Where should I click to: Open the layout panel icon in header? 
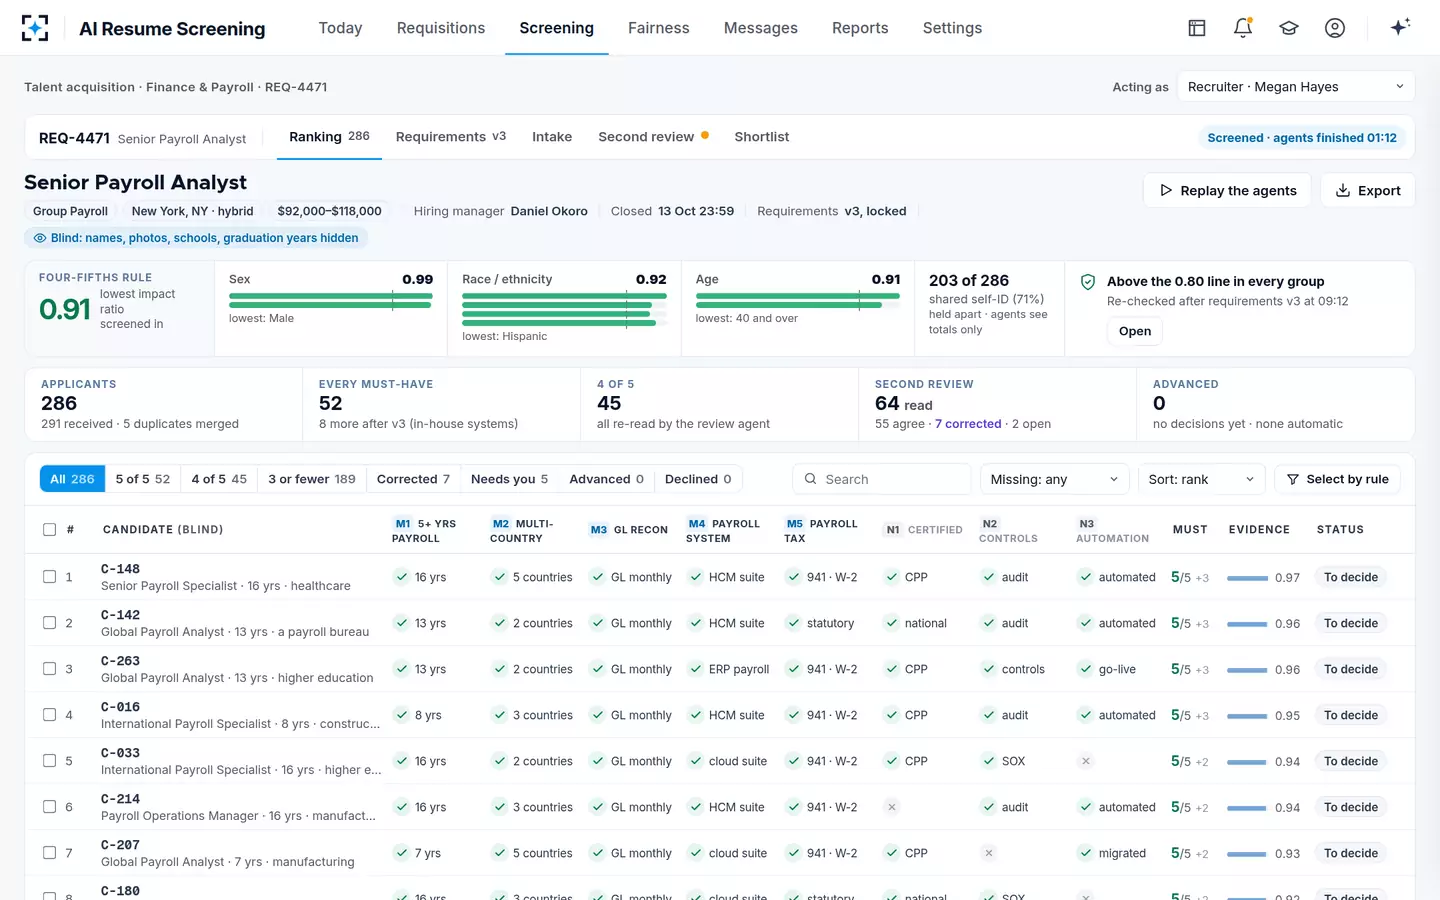[1197, 28]
